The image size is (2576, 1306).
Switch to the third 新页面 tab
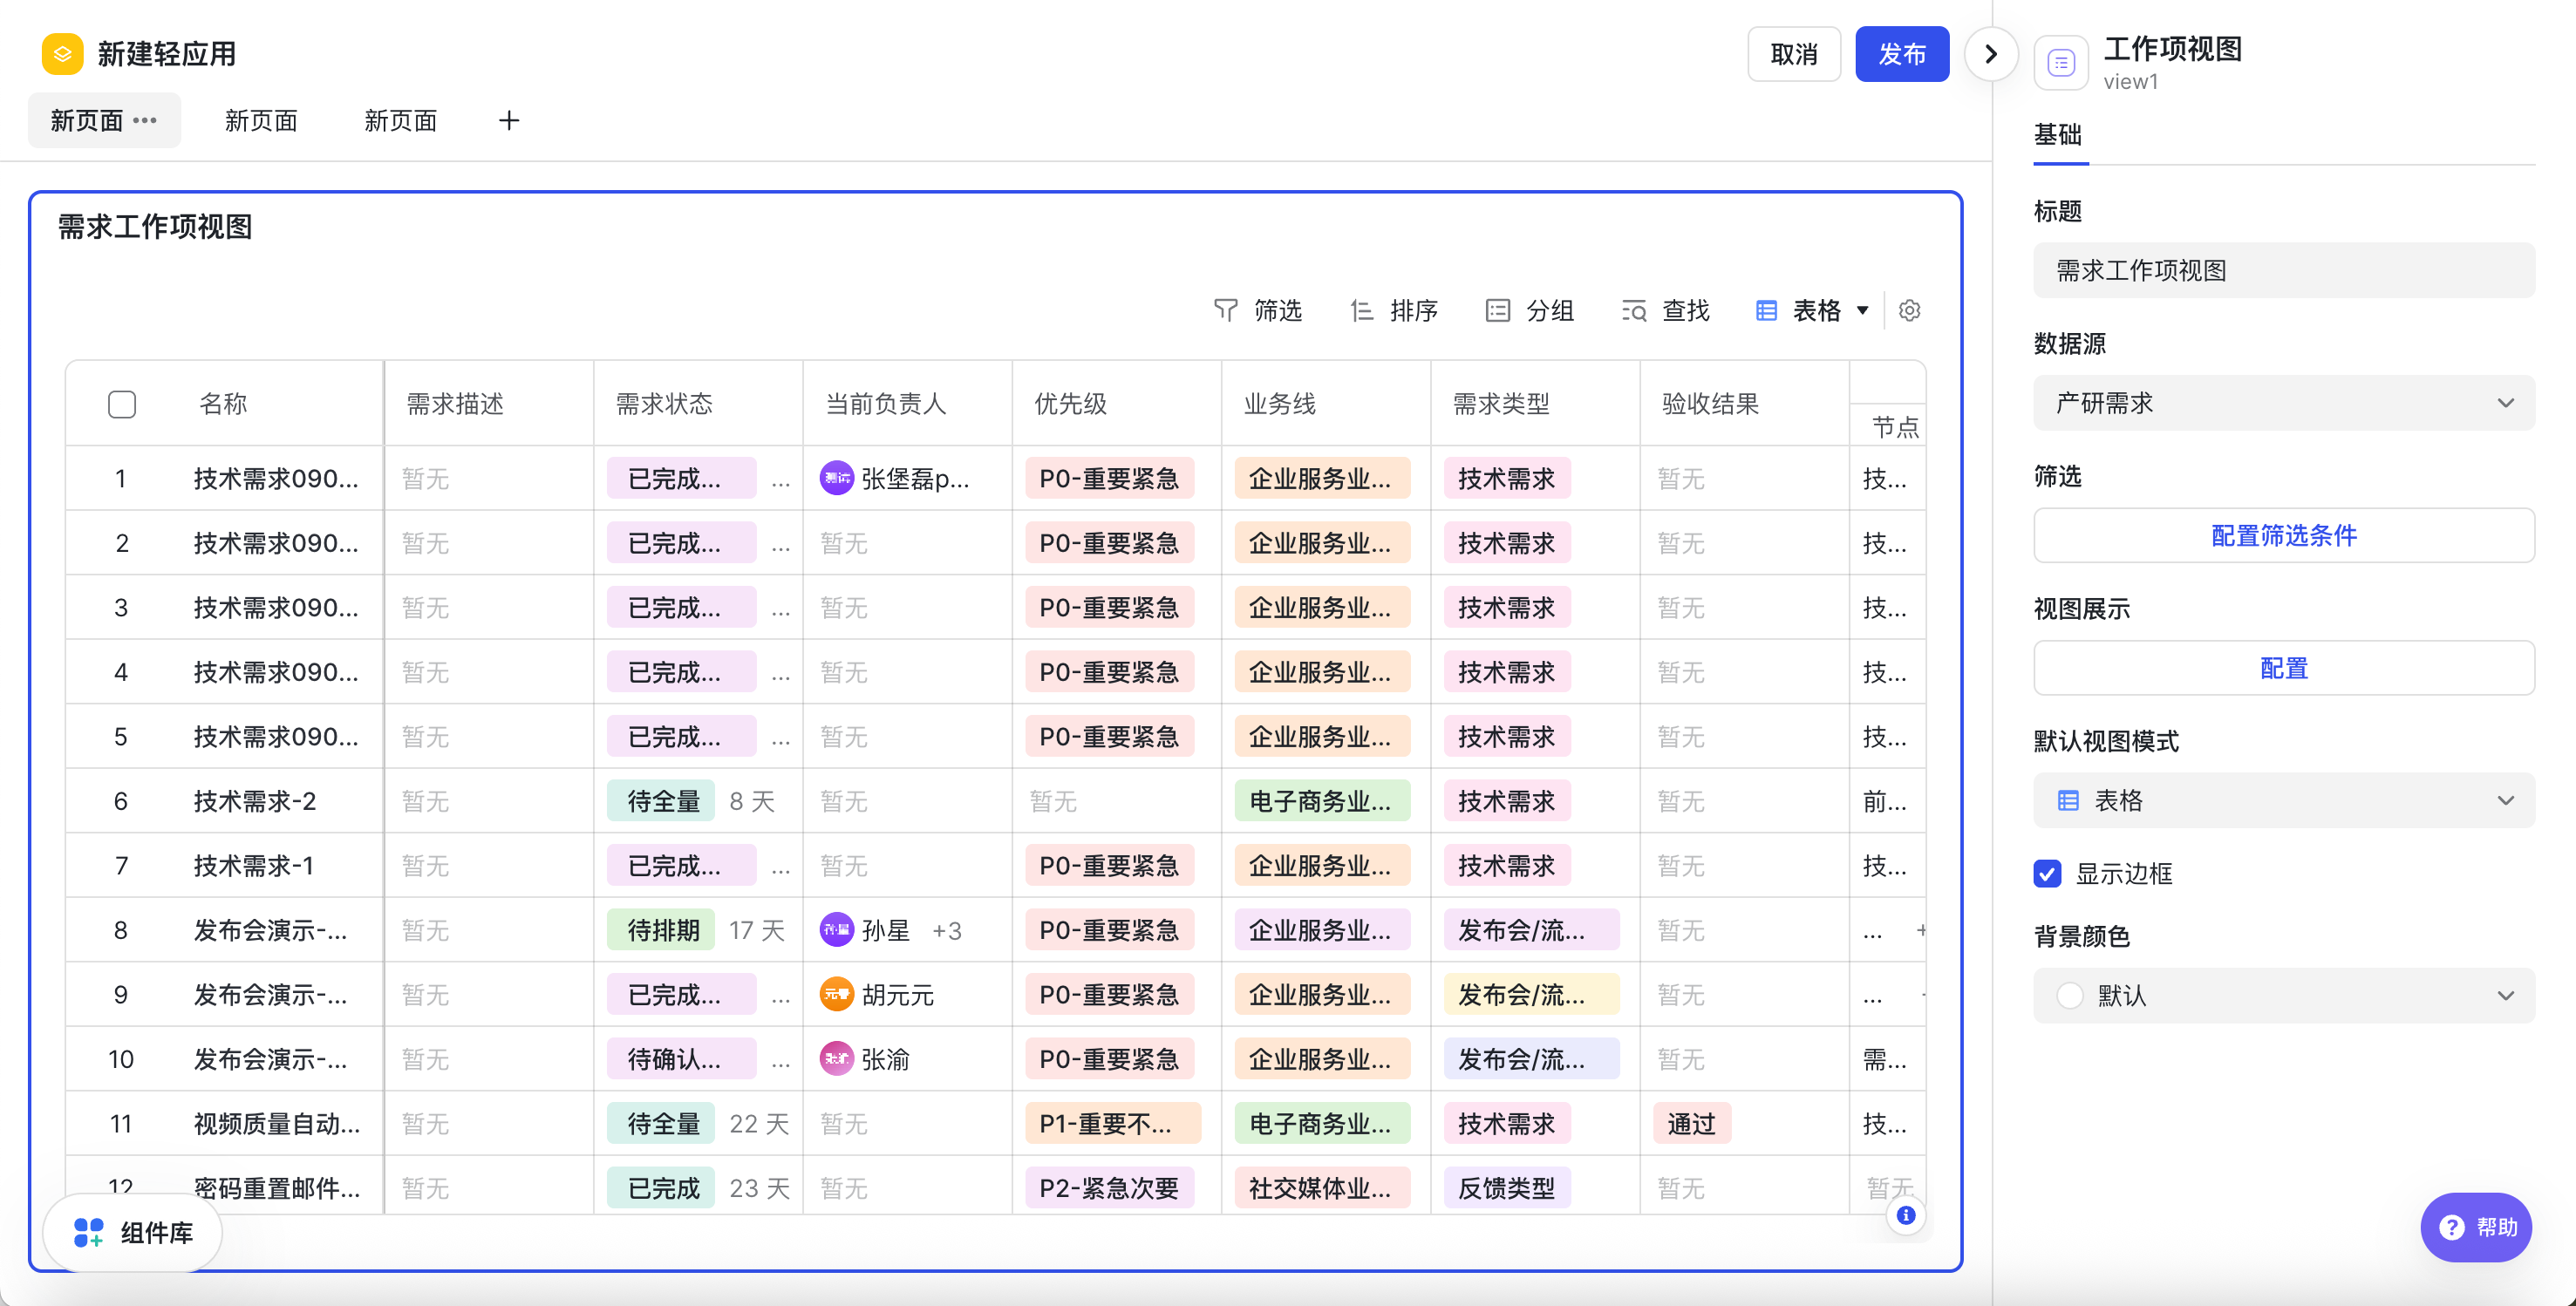[x=401, y=121]
